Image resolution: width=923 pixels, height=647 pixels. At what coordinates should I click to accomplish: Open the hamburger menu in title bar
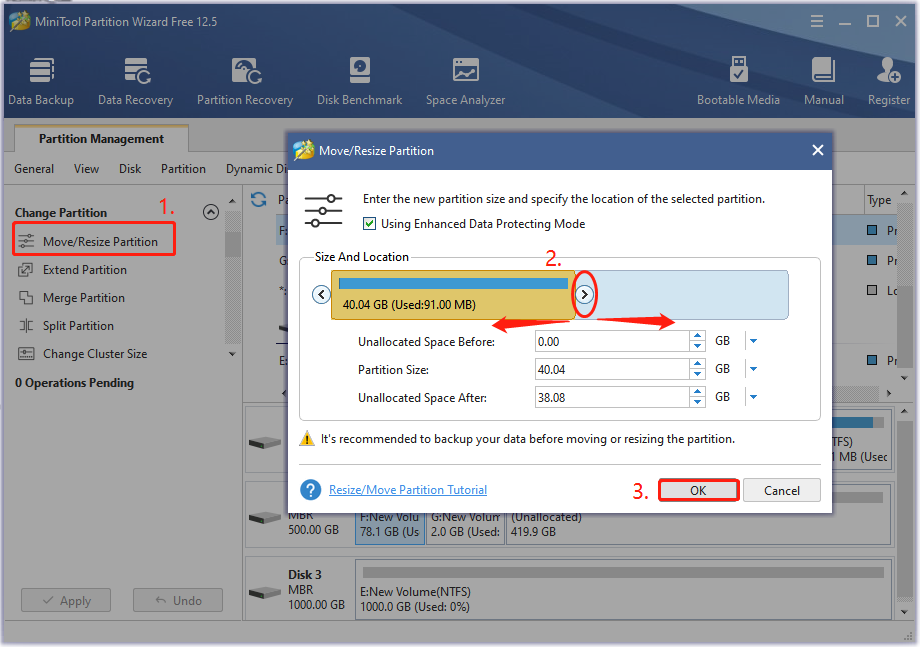(816, 22)
